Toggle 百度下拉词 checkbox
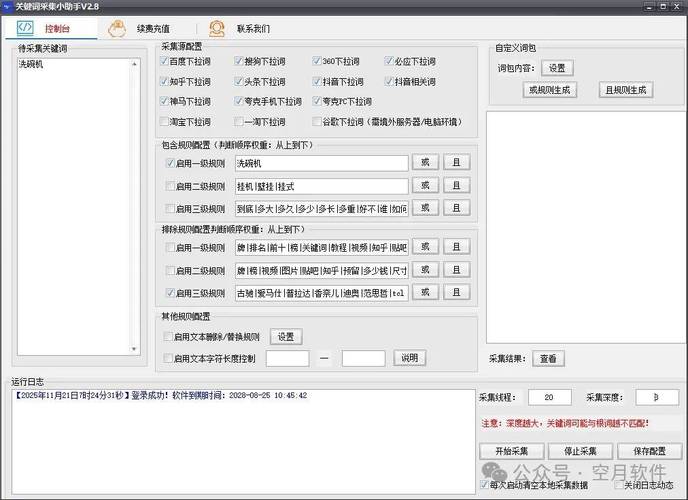 tap(164, 61)
